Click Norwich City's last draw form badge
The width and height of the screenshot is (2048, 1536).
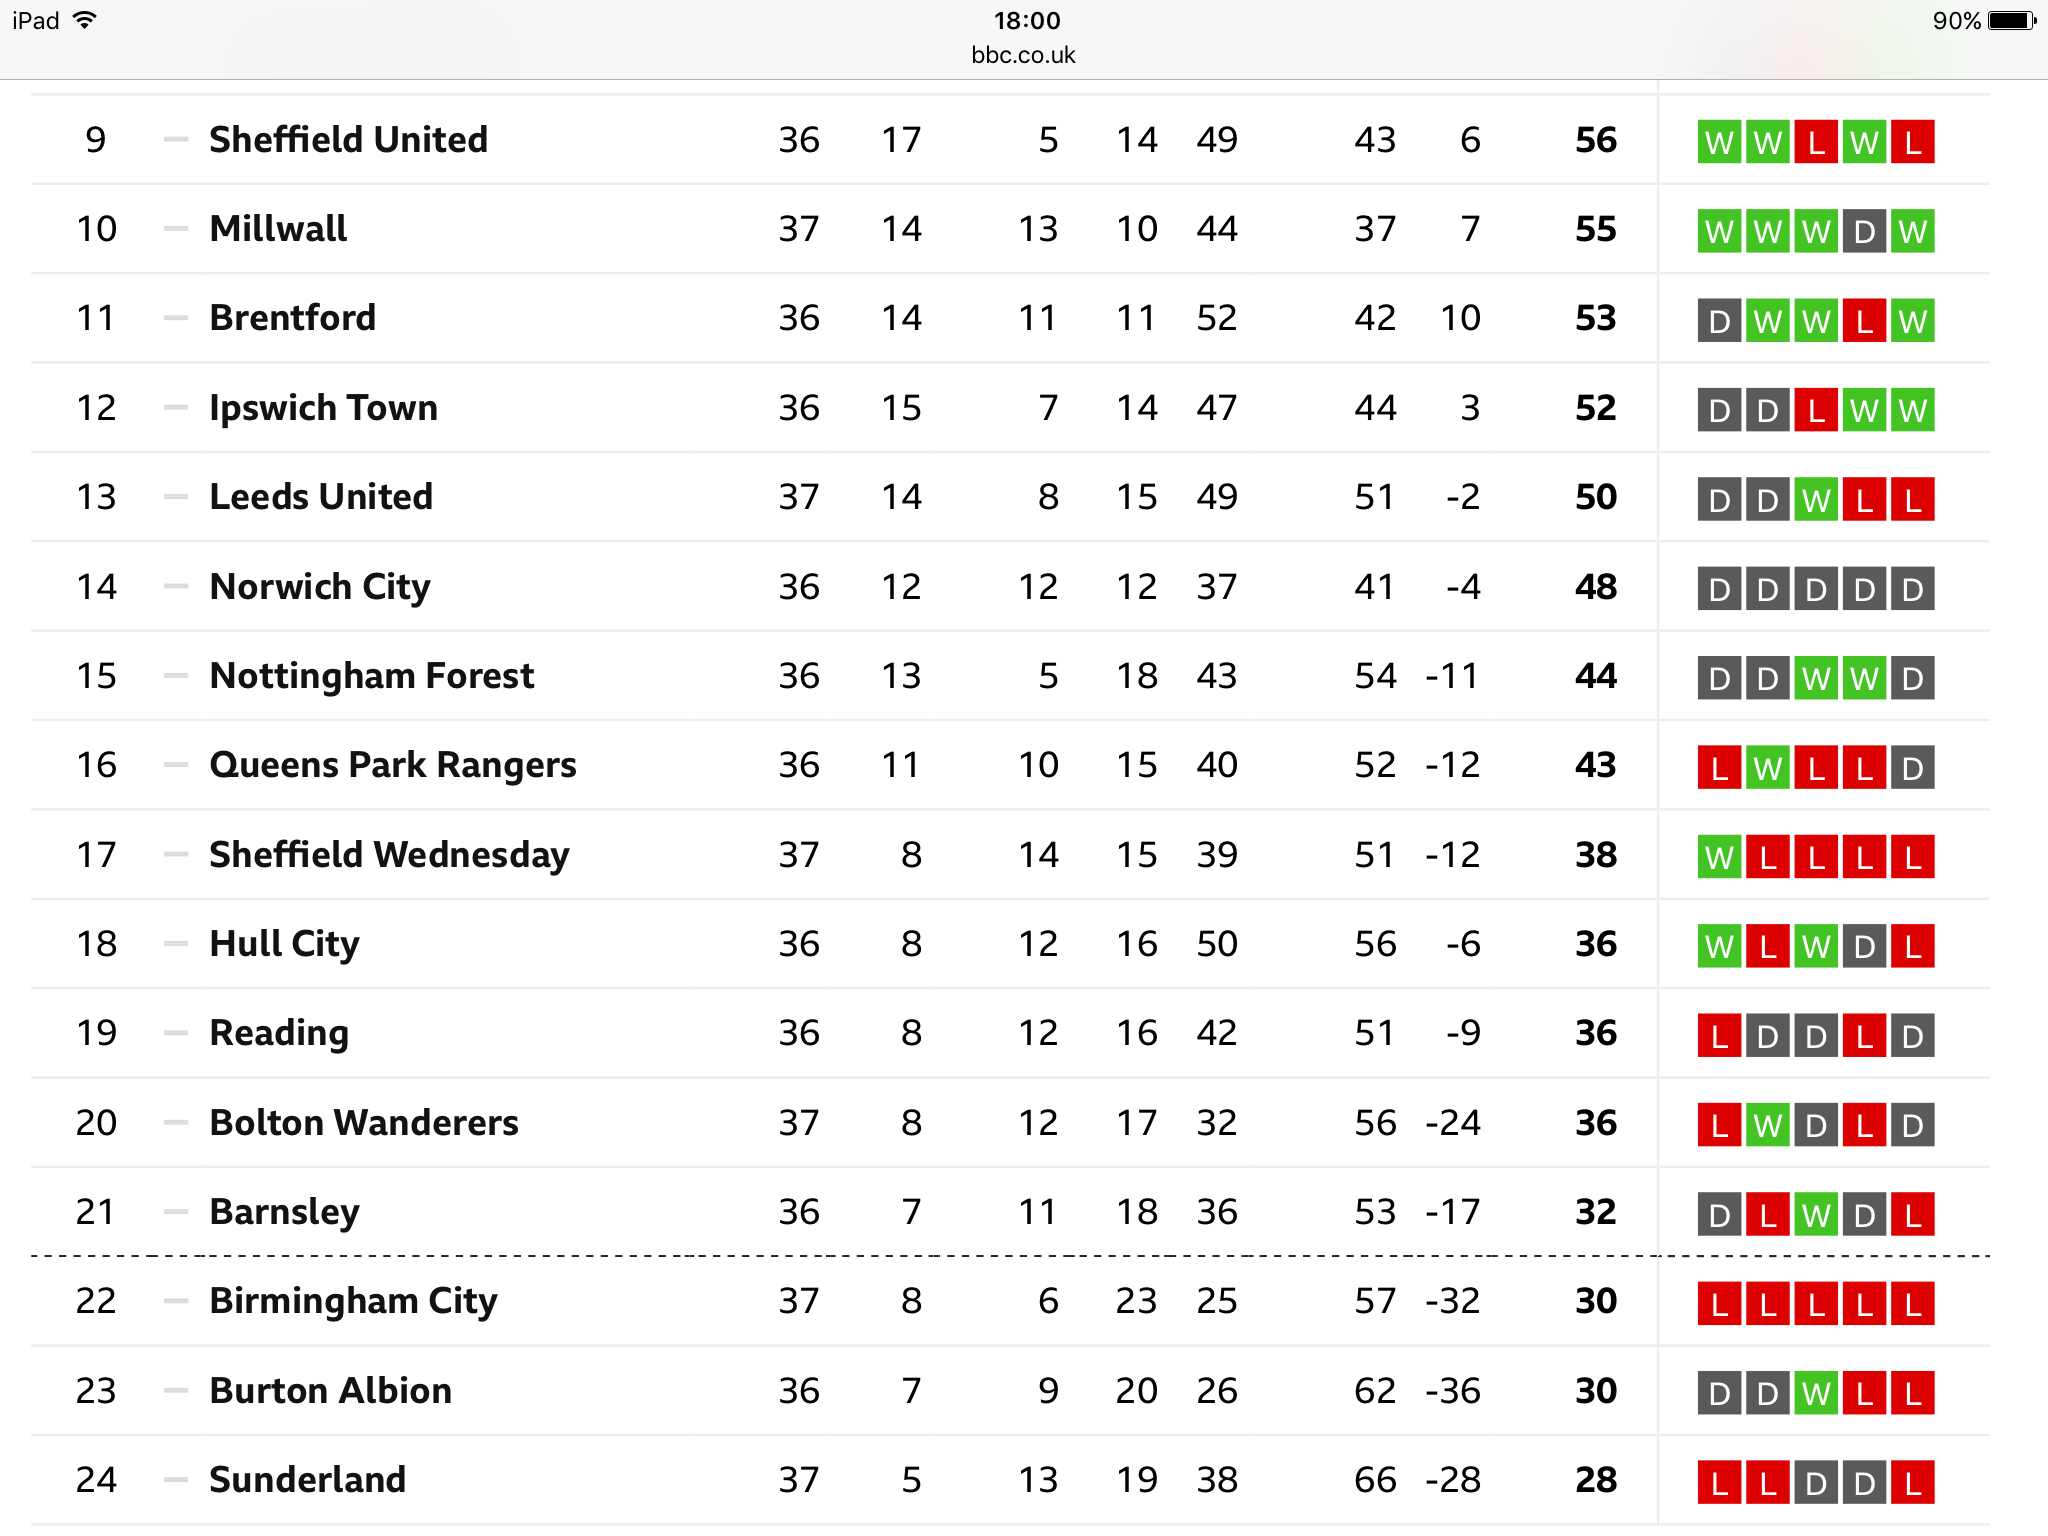click(x=1912, y=589)
